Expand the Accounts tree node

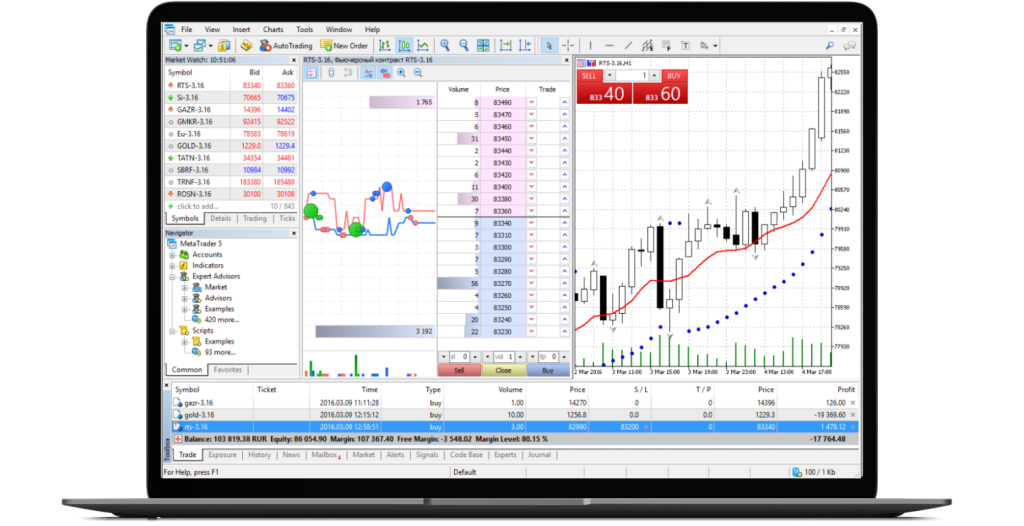172,255
